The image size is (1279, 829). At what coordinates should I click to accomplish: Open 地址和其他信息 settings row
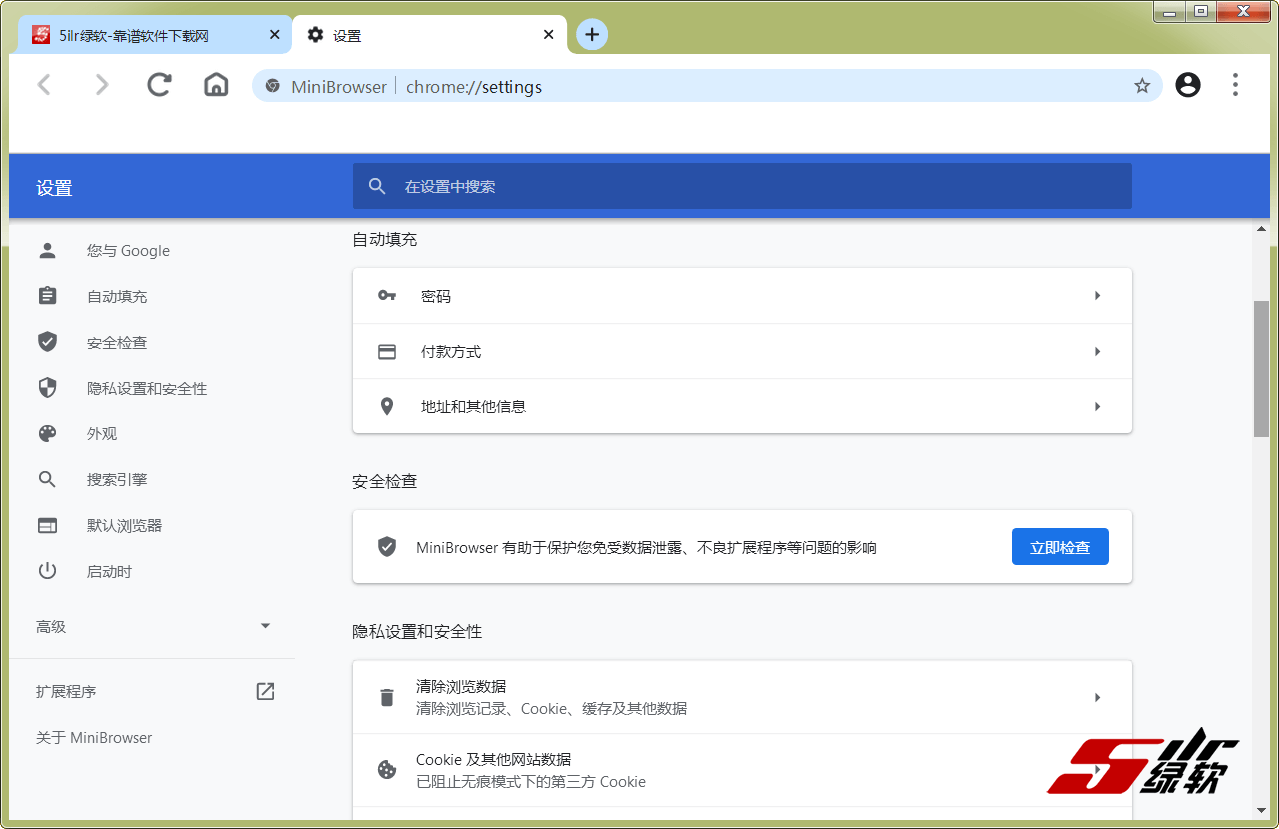pos(742,407)
